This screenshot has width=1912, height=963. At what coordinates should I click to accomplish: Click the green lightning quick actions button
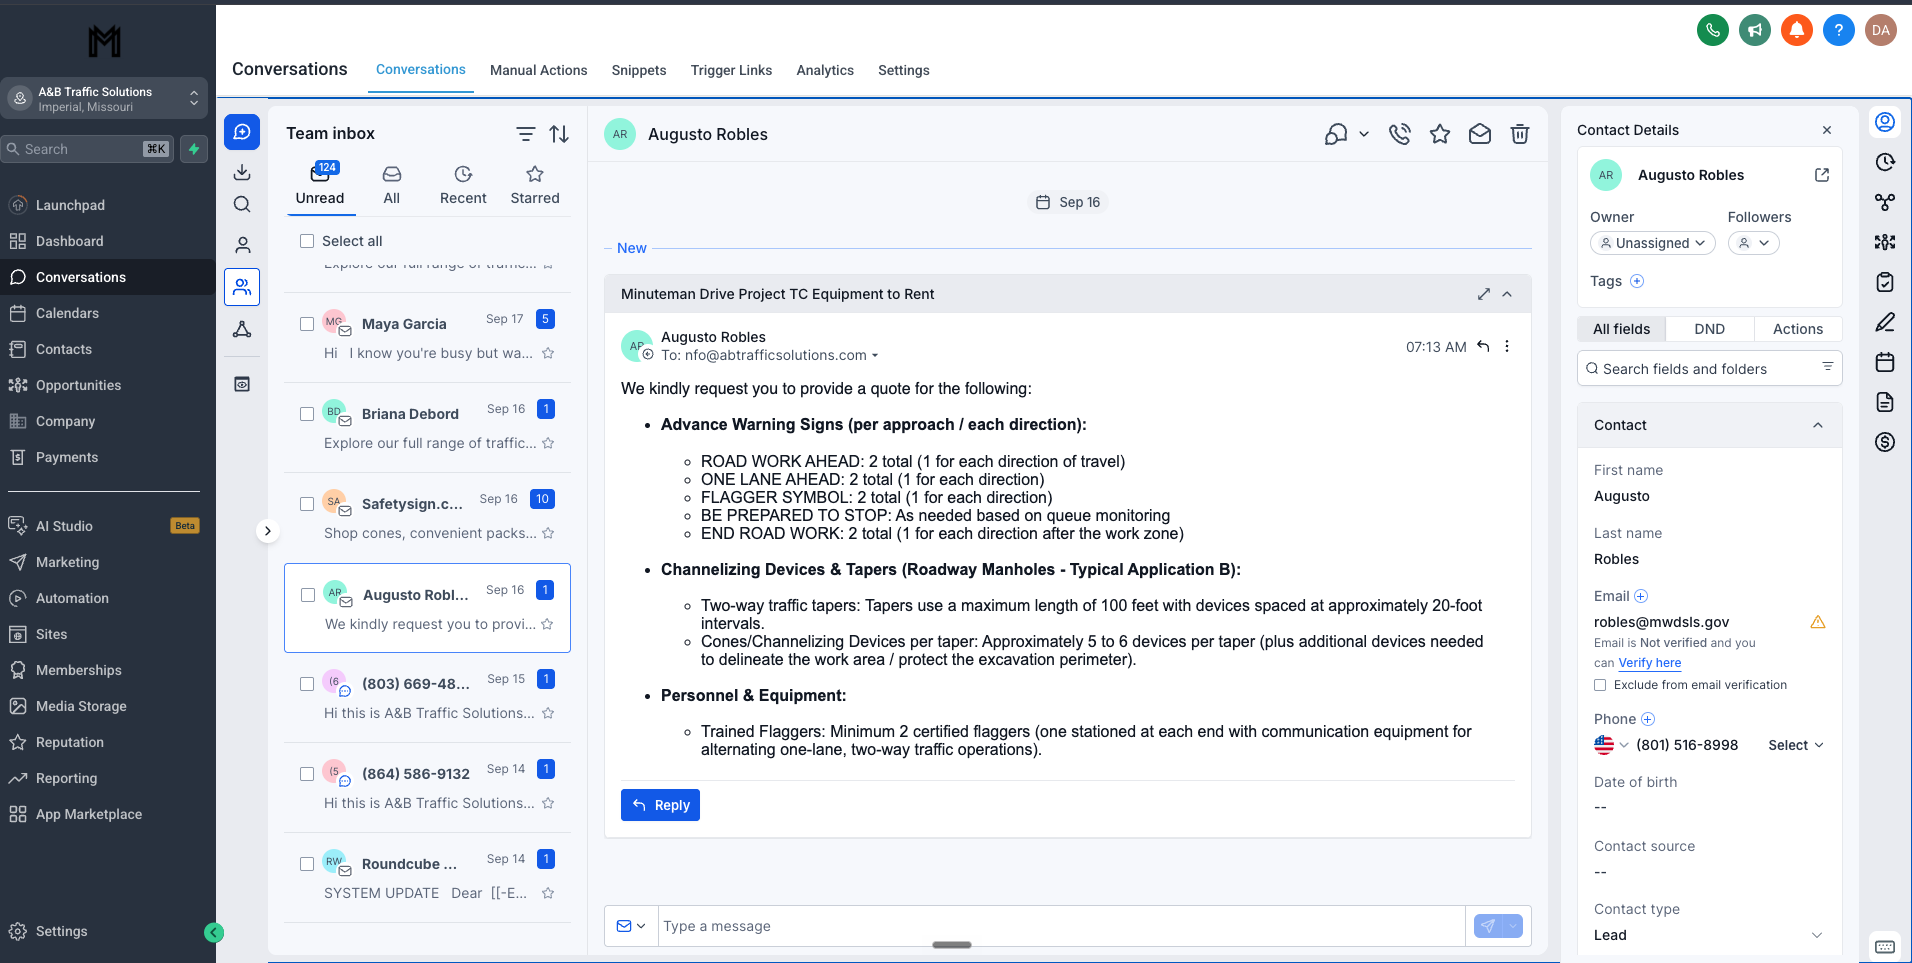[x=194, y=149]
